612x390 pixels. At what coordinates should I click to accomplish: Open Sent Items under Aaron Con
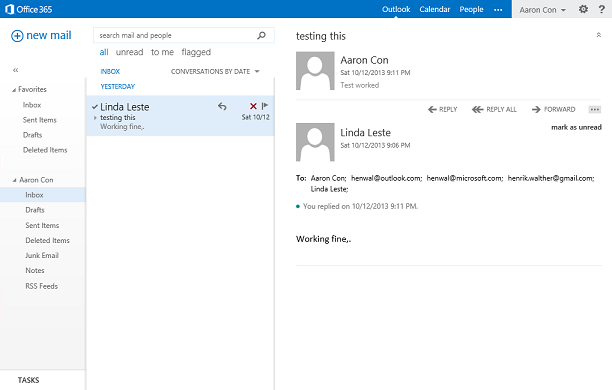(x=42, y=225)
